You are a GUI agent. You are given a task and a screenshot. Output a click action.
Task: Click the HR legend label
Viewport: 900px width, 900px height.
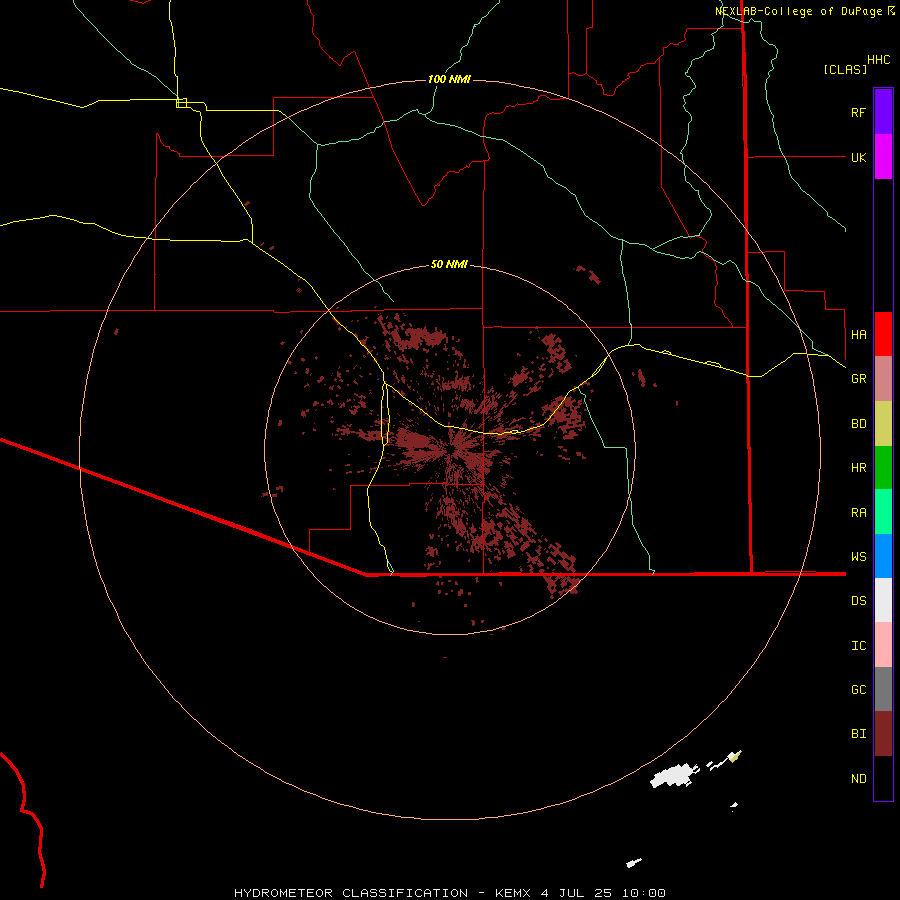(858, 468)
